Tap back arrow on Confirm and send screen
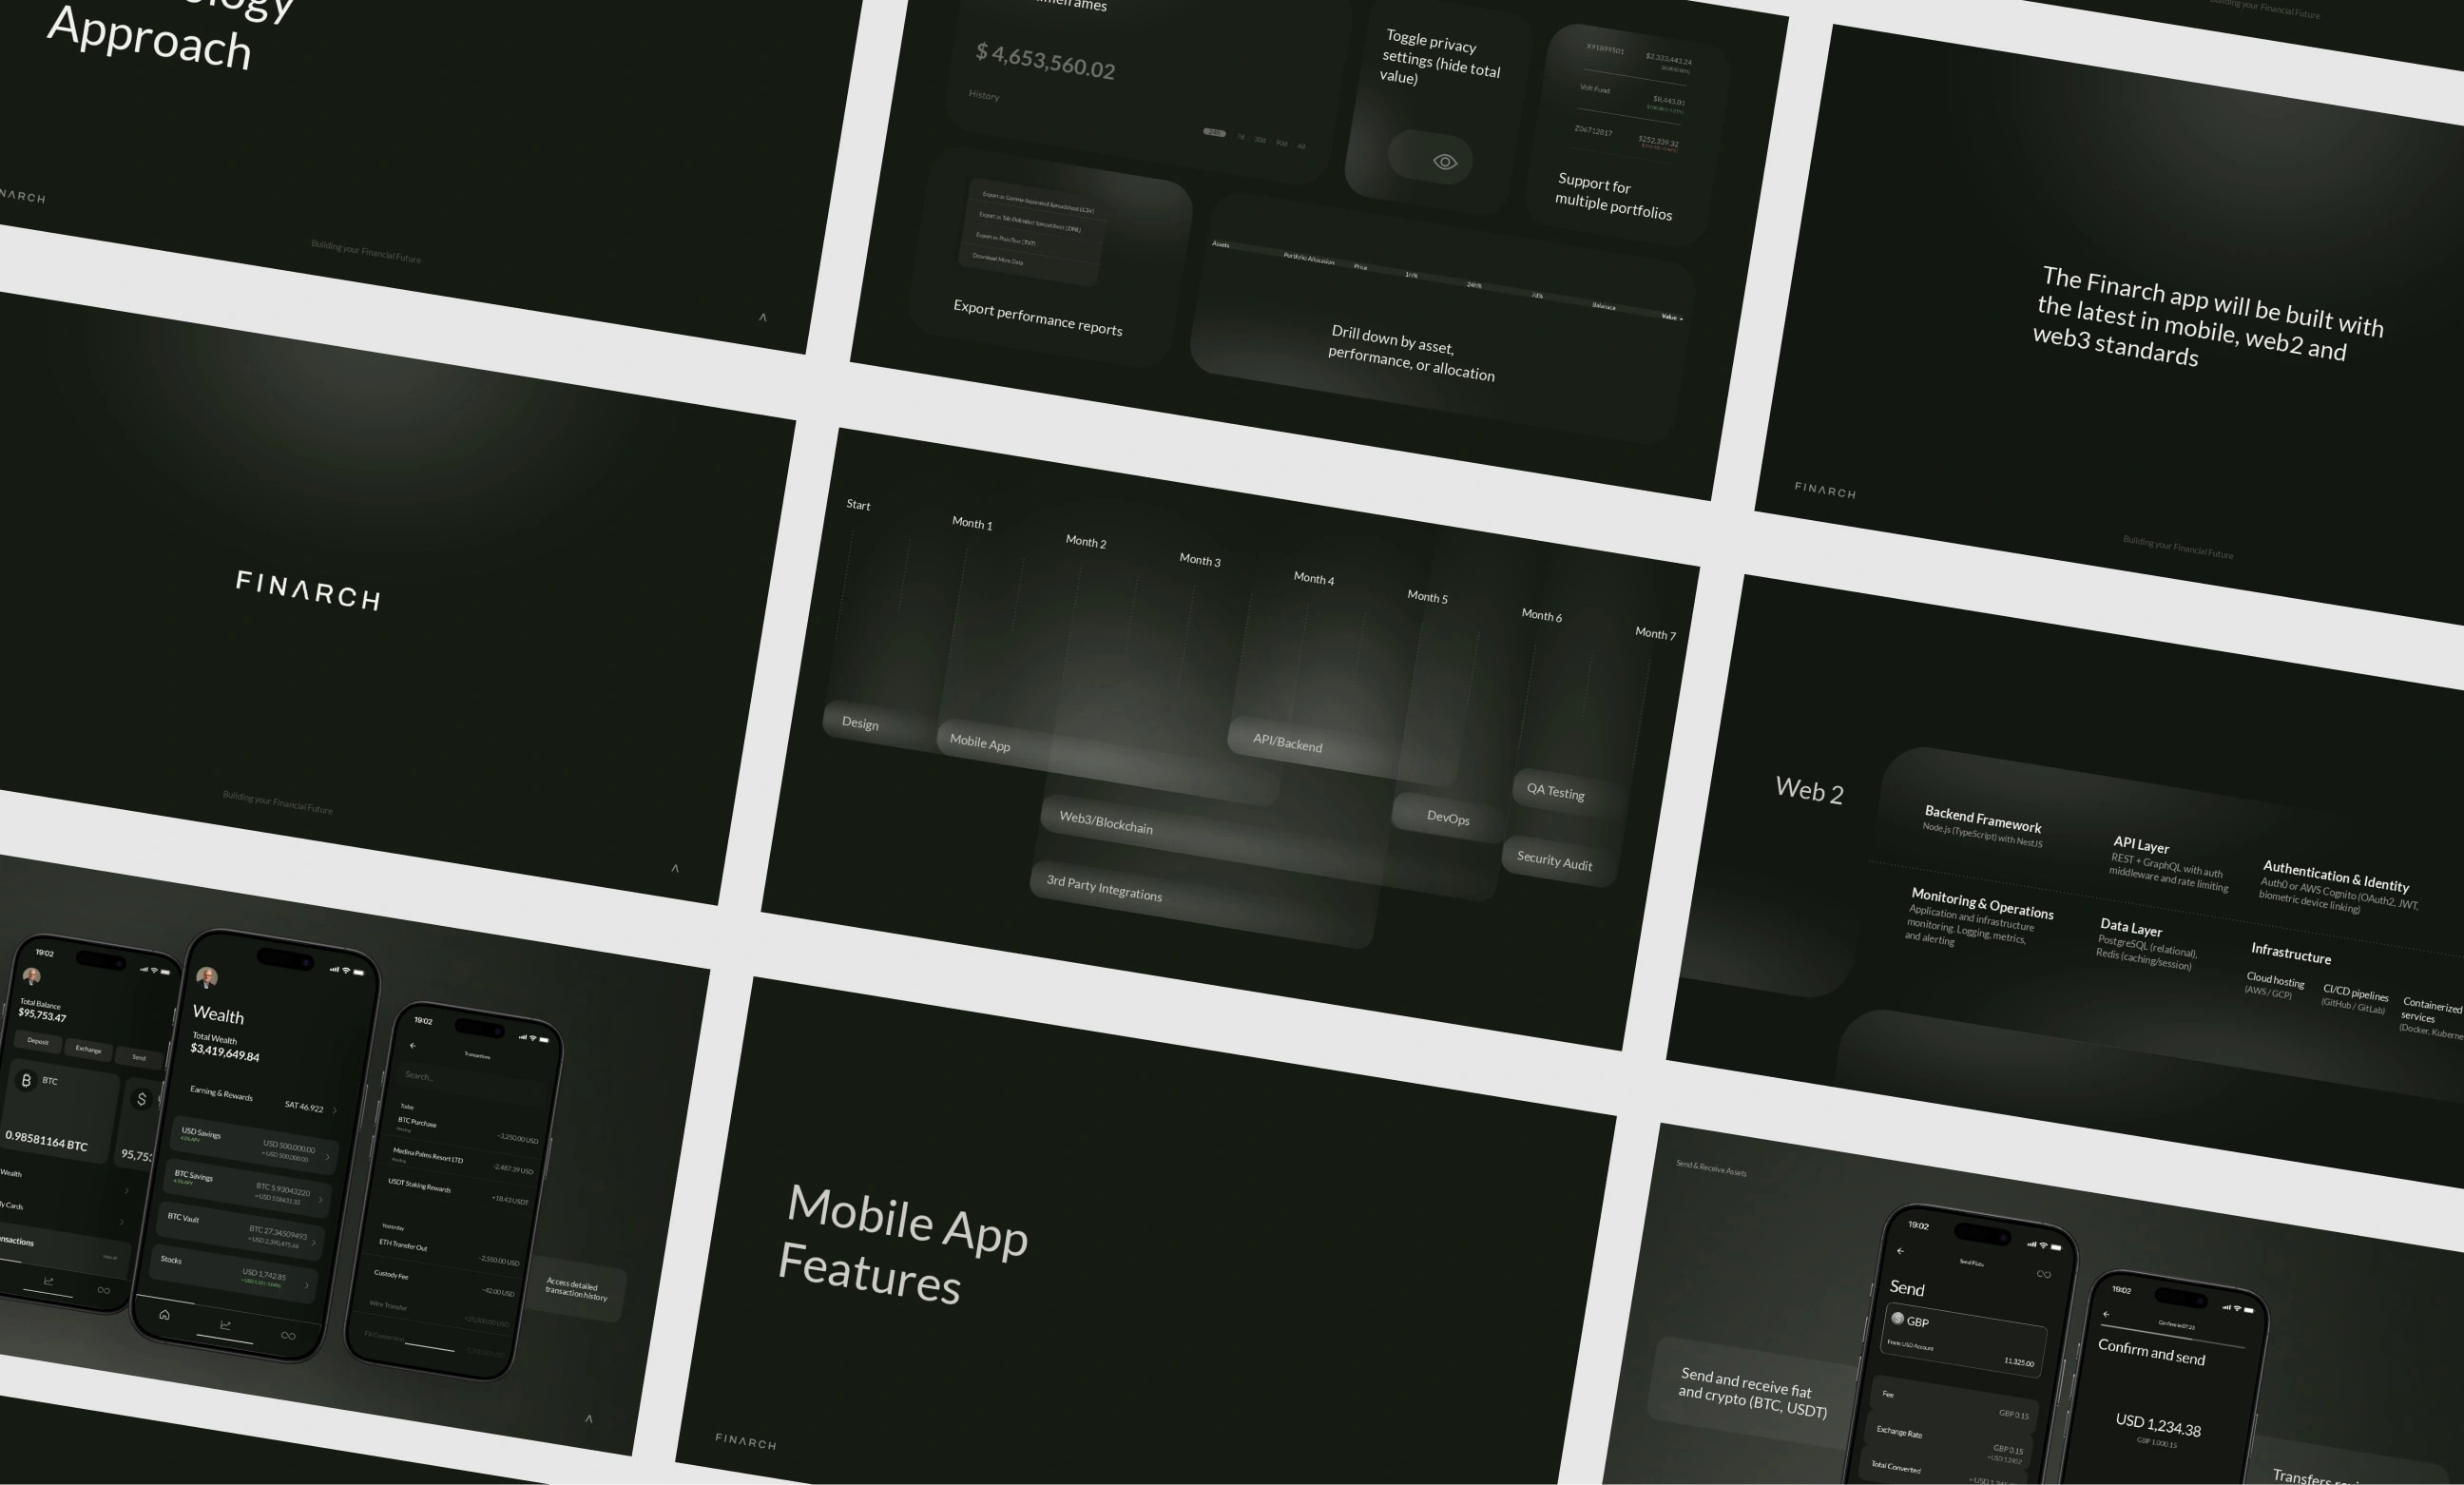 pos(2106,1314)
